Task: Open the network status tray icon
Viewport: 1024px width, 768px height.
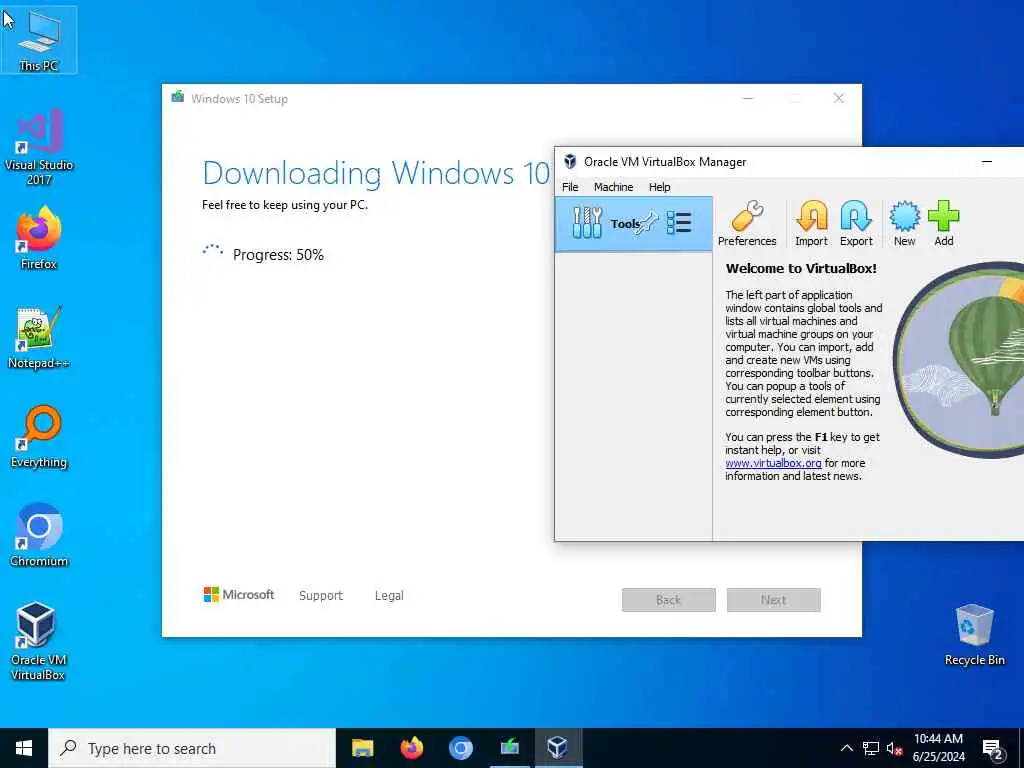Action: (x=871, y=748)
